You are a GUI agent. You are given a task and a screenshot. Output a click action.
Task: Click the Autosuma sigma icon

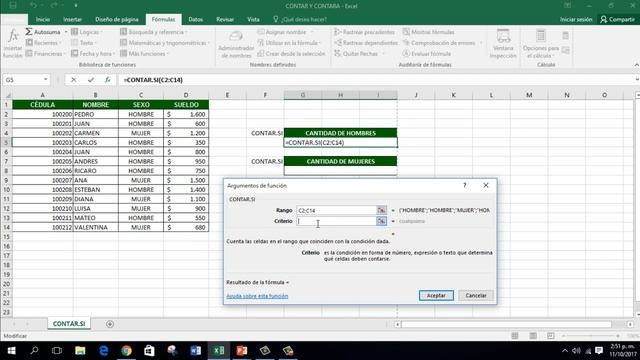[x=29, y=32]
